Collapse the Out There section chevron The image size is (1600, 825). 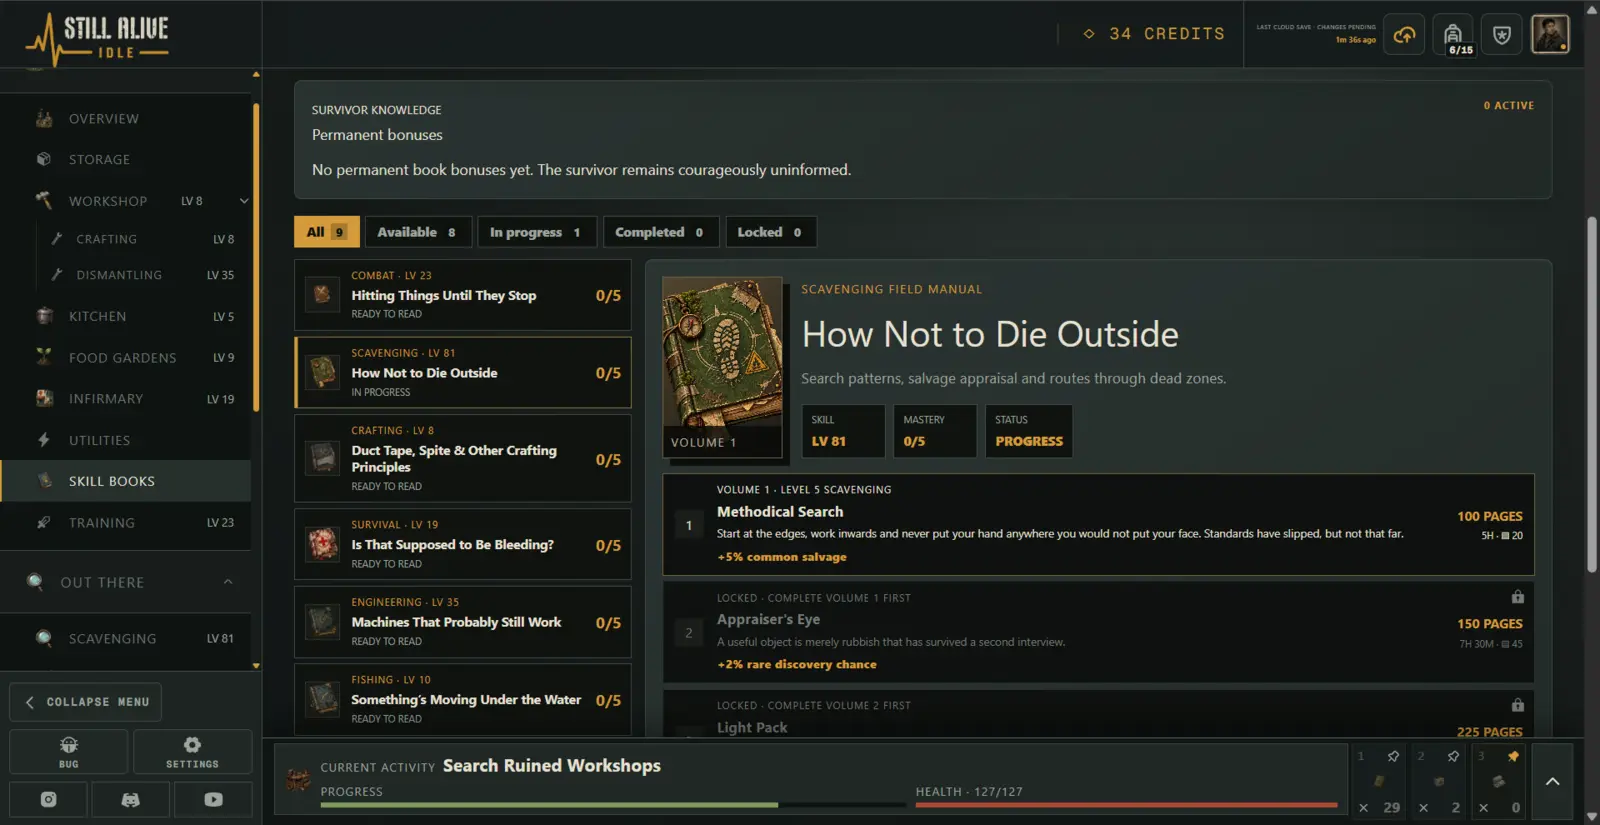point(228,582)
